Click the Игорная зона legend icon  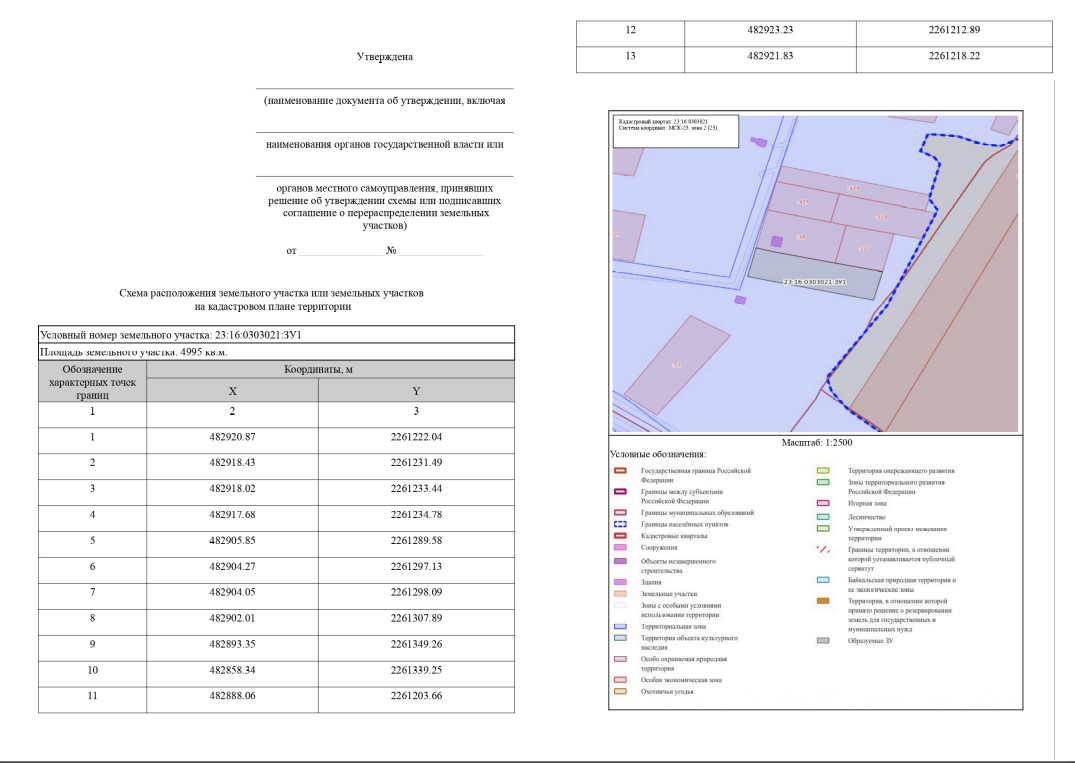click(823, 503)
